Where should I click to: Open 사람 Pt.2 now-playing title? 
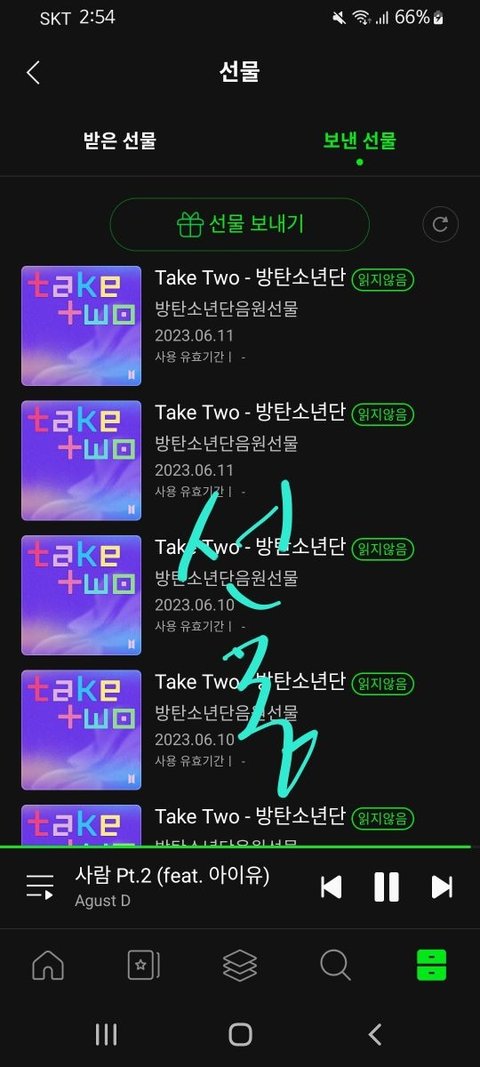click(172, 876)
